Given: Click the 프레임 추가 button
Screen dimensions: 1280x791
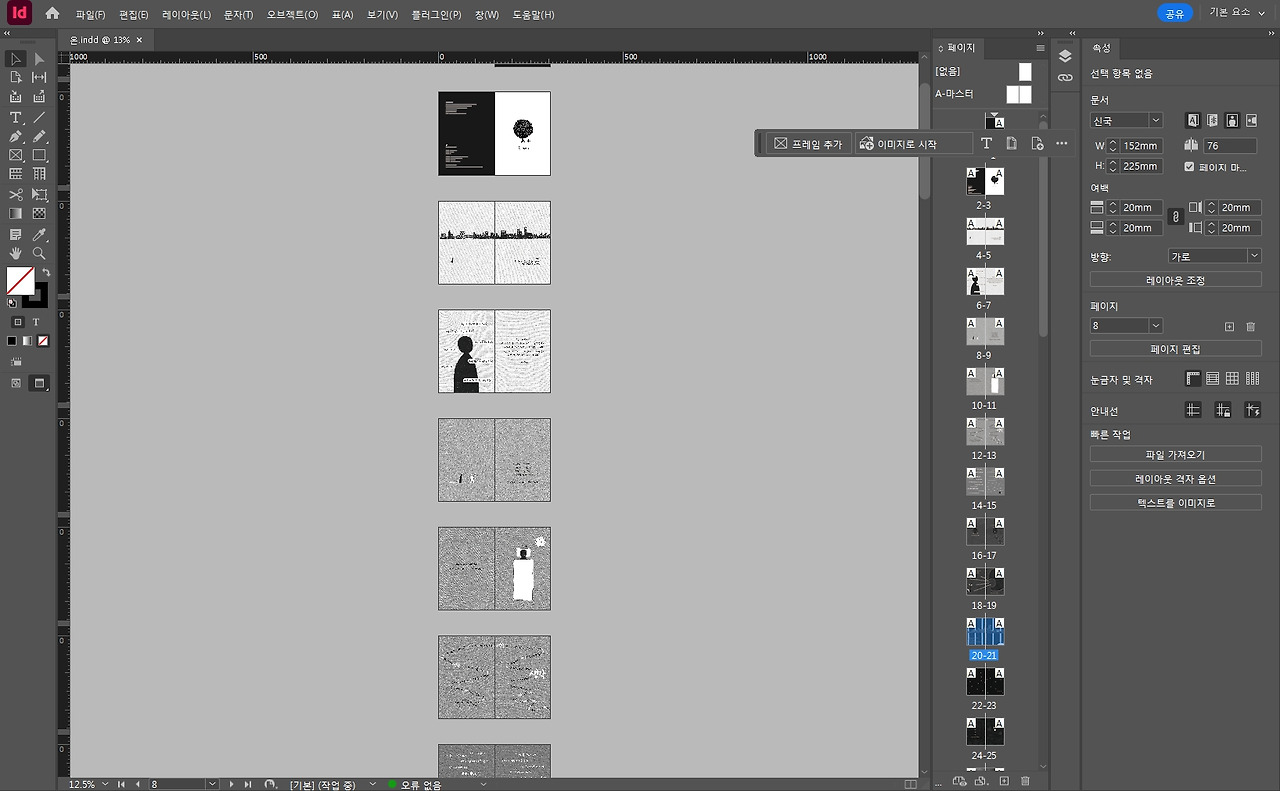Looking at the screenshot, I should point(809,144).
